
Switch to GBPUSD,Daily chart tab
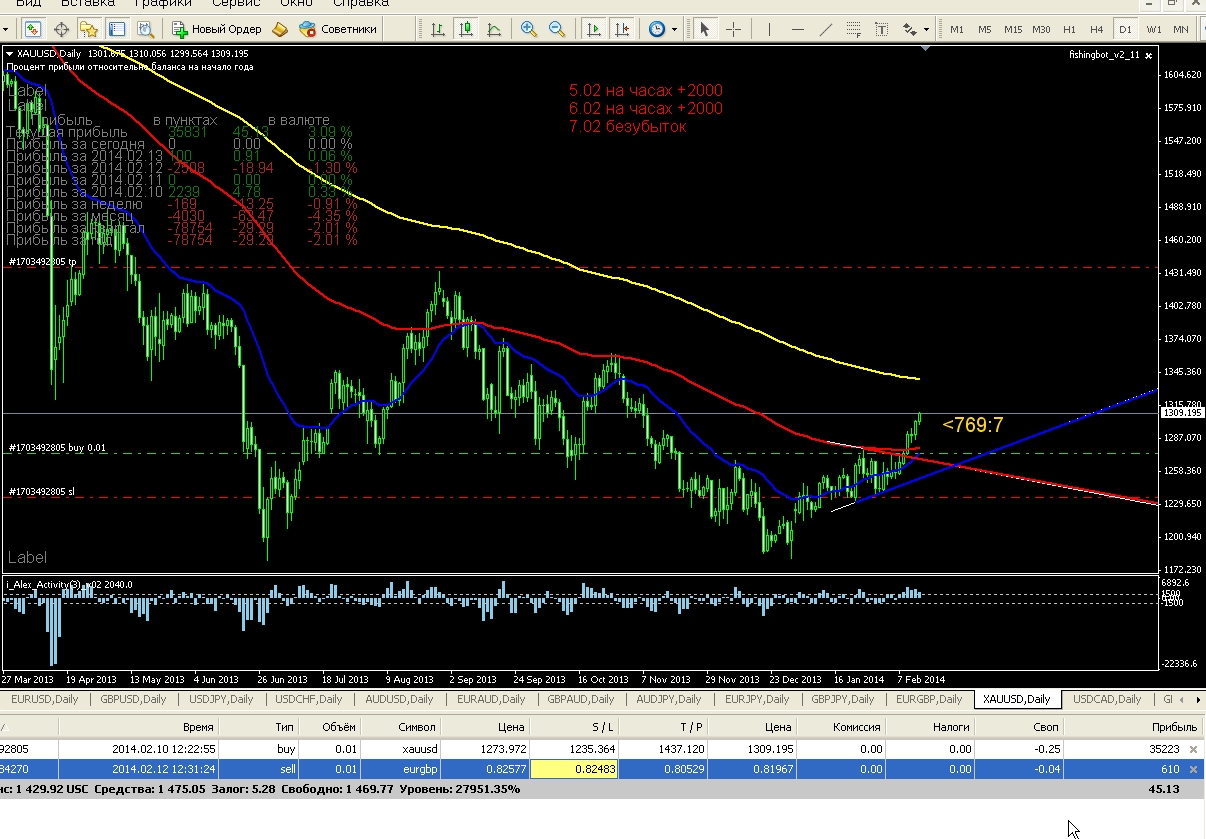click(x=131, y=699)
